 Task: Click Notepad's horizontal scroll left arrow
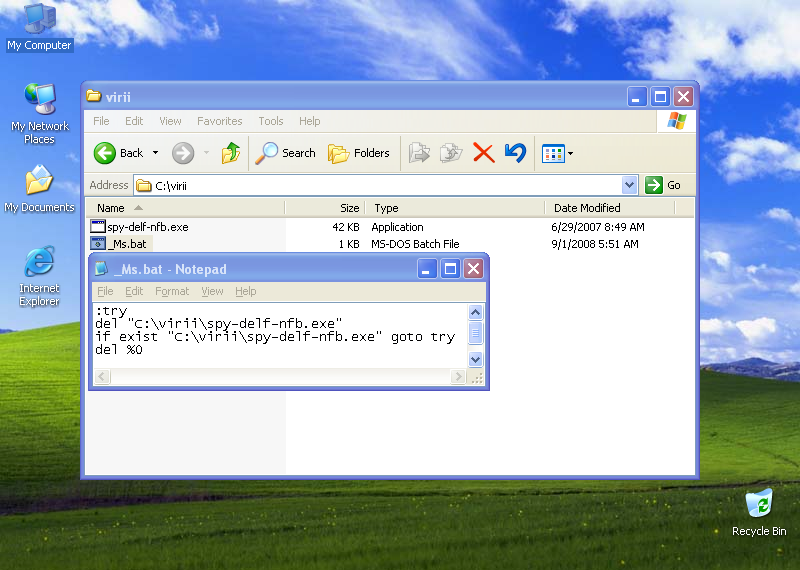click(102, 377)
